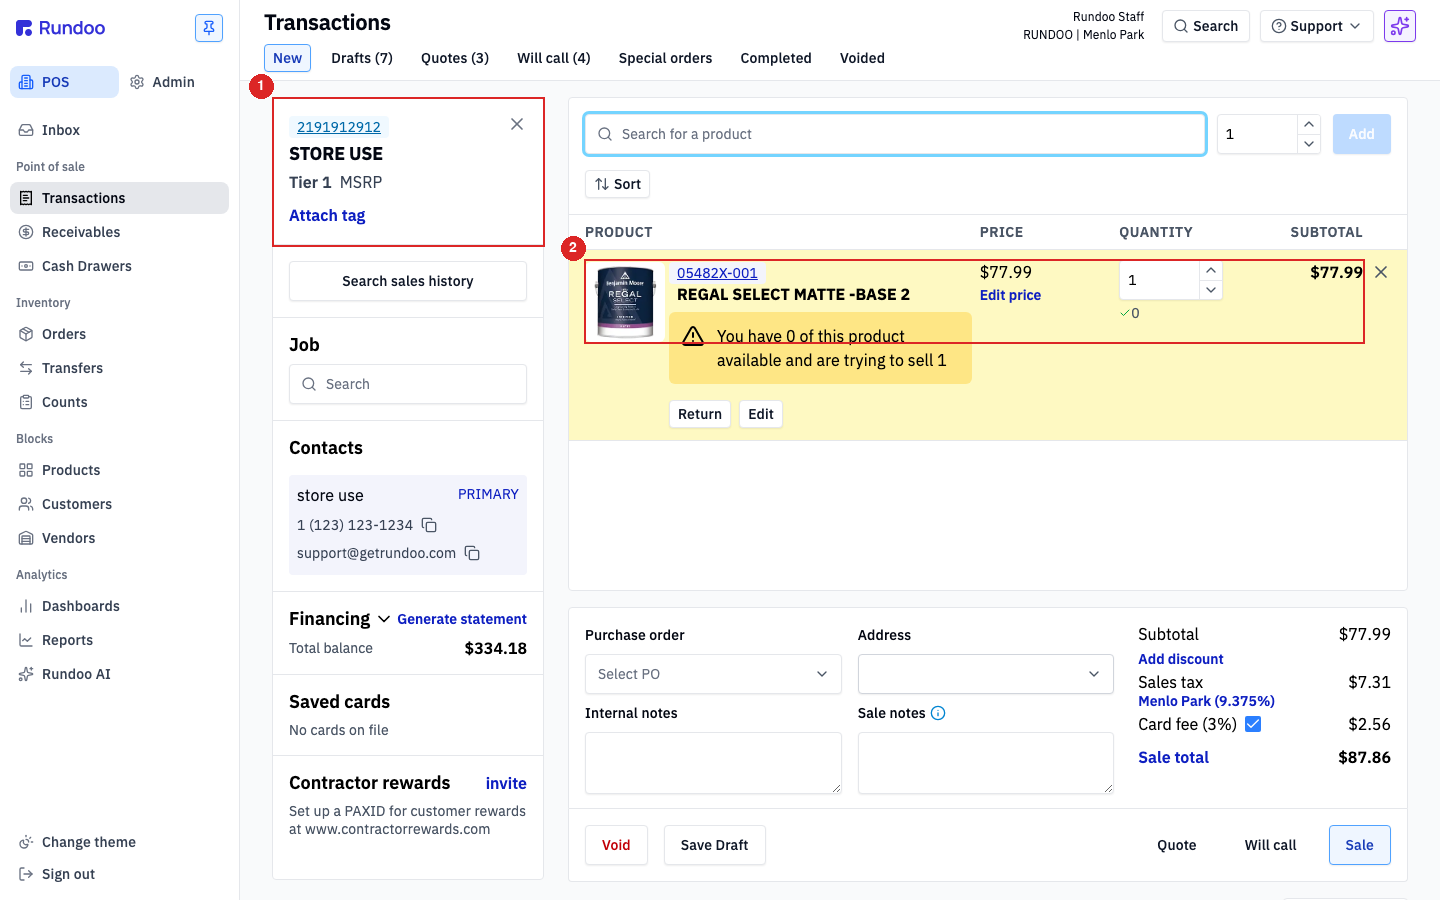This screenshot has width=1440, height=900.
Task: Click the Sale notes info icon
Action: 938,713
